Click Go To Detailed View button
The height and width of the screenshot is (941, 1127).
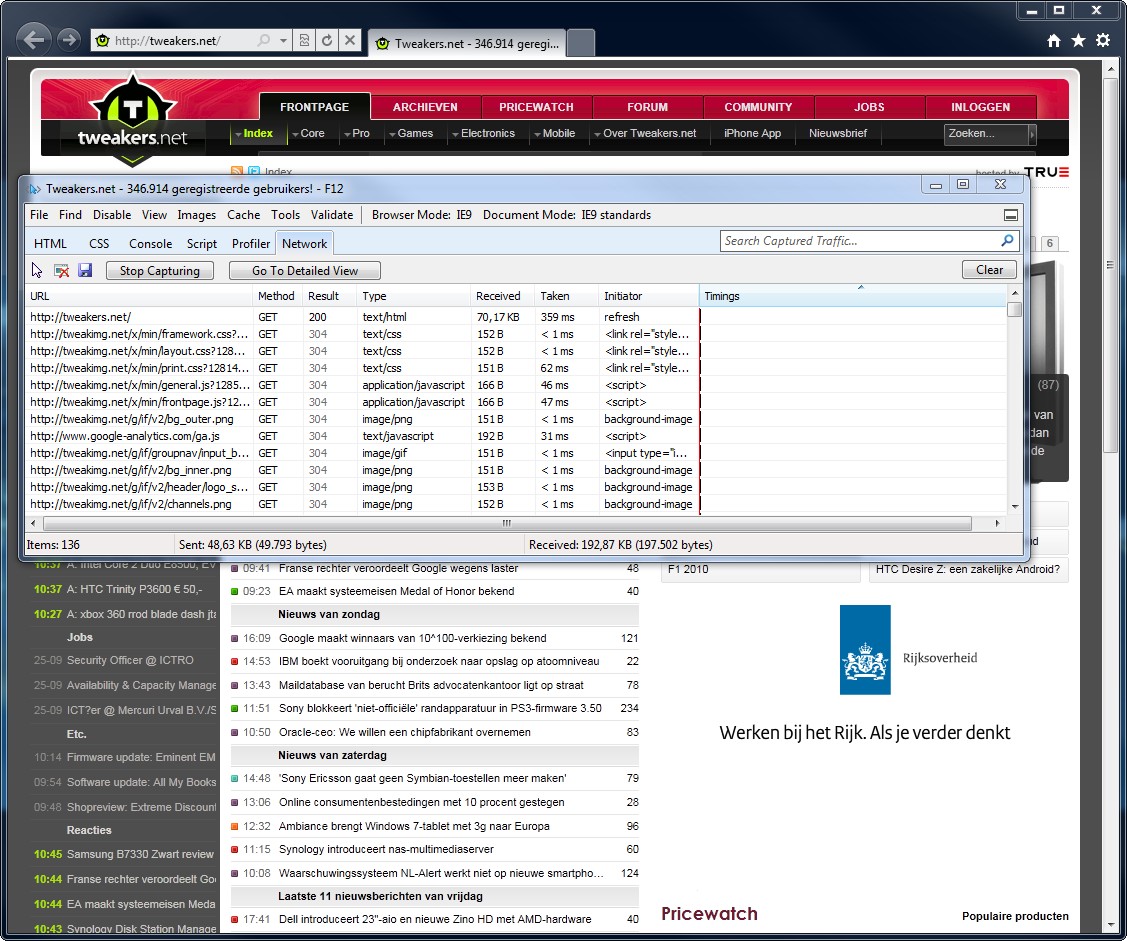coord(305,270)
